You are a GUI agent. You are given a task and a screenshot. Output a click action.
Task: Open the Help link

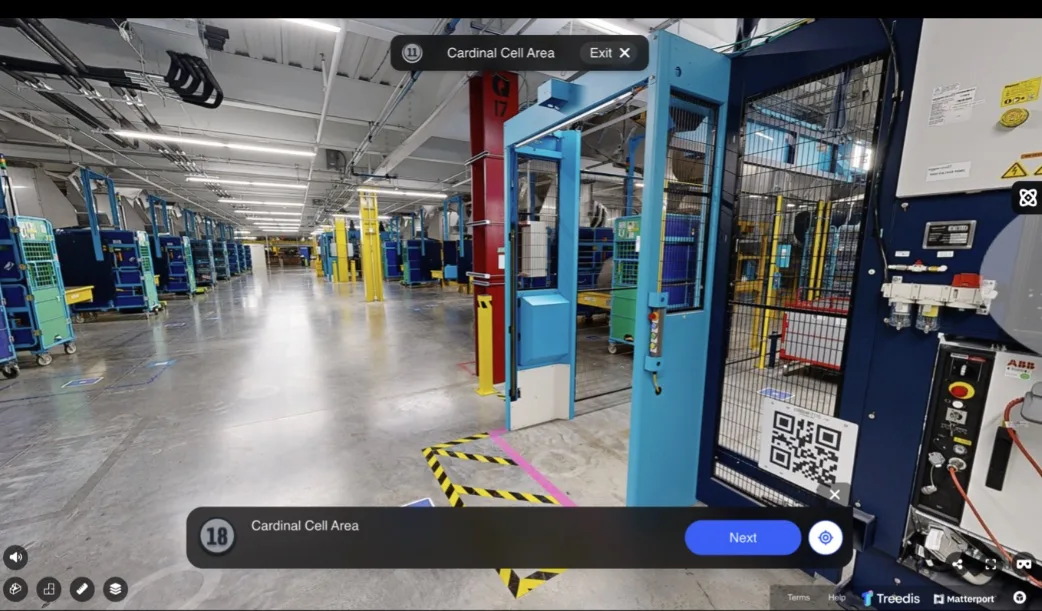(x=837, y=598)
